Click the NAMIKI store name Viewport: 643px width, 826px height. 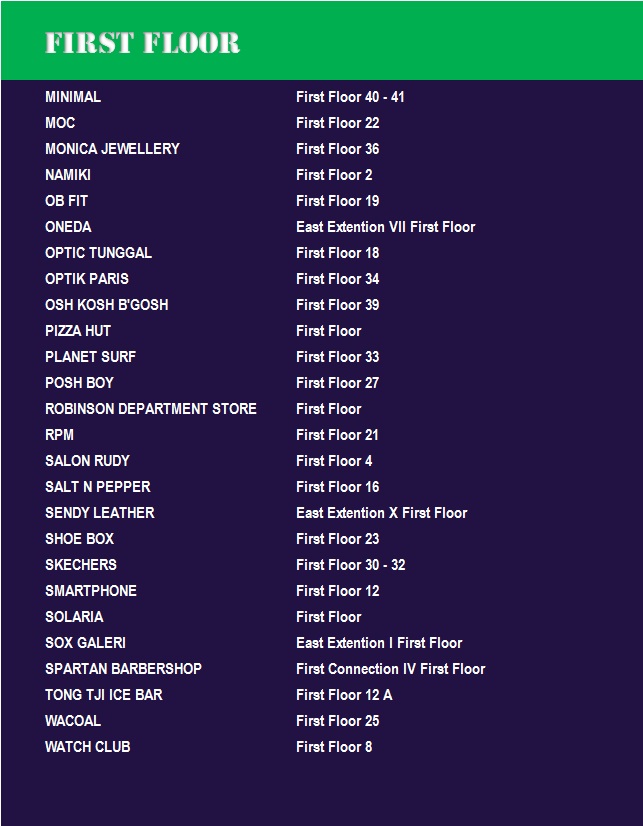[68, 175]
